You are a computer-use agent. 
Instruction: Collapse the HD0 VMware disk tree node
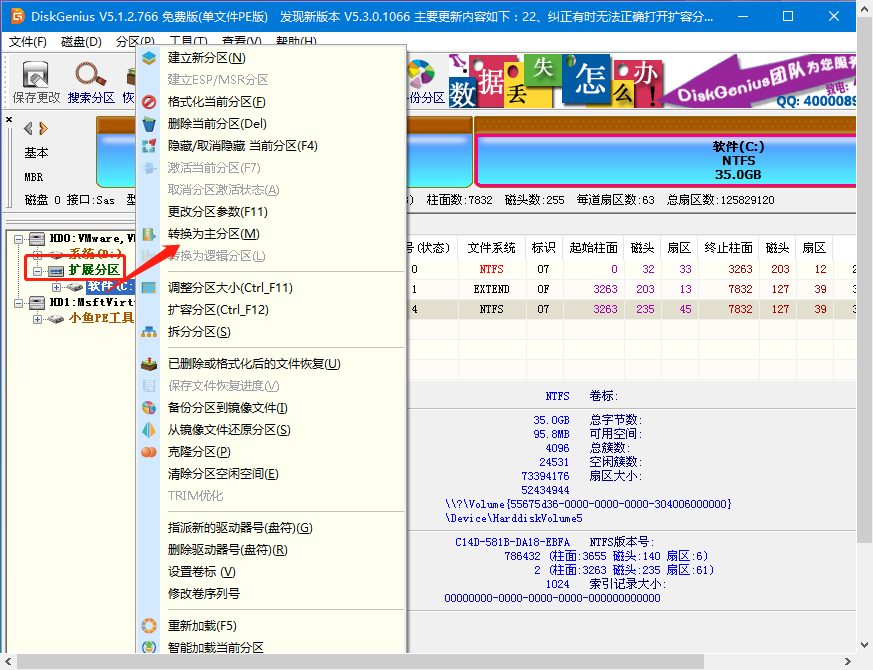[21, 239]
